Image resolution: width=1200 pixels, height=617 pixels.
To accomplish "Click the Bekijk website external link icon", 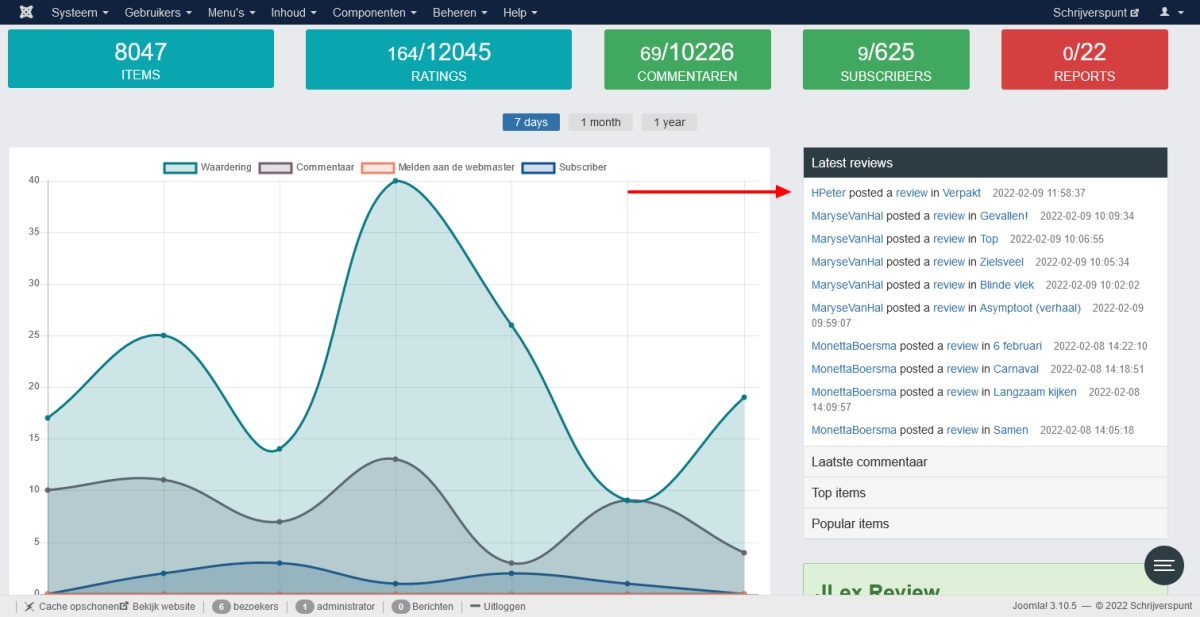I will pyautogui.click(x=125, y=606).
